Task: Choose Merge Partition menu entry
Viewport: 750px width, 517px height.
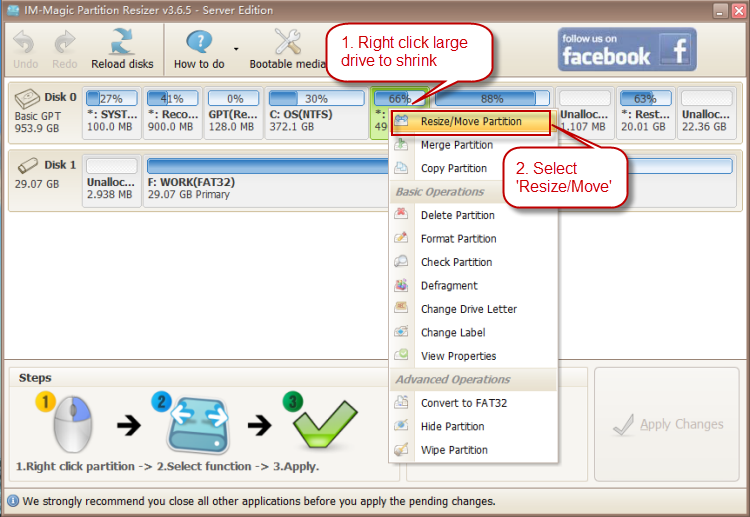Action: 456,145
